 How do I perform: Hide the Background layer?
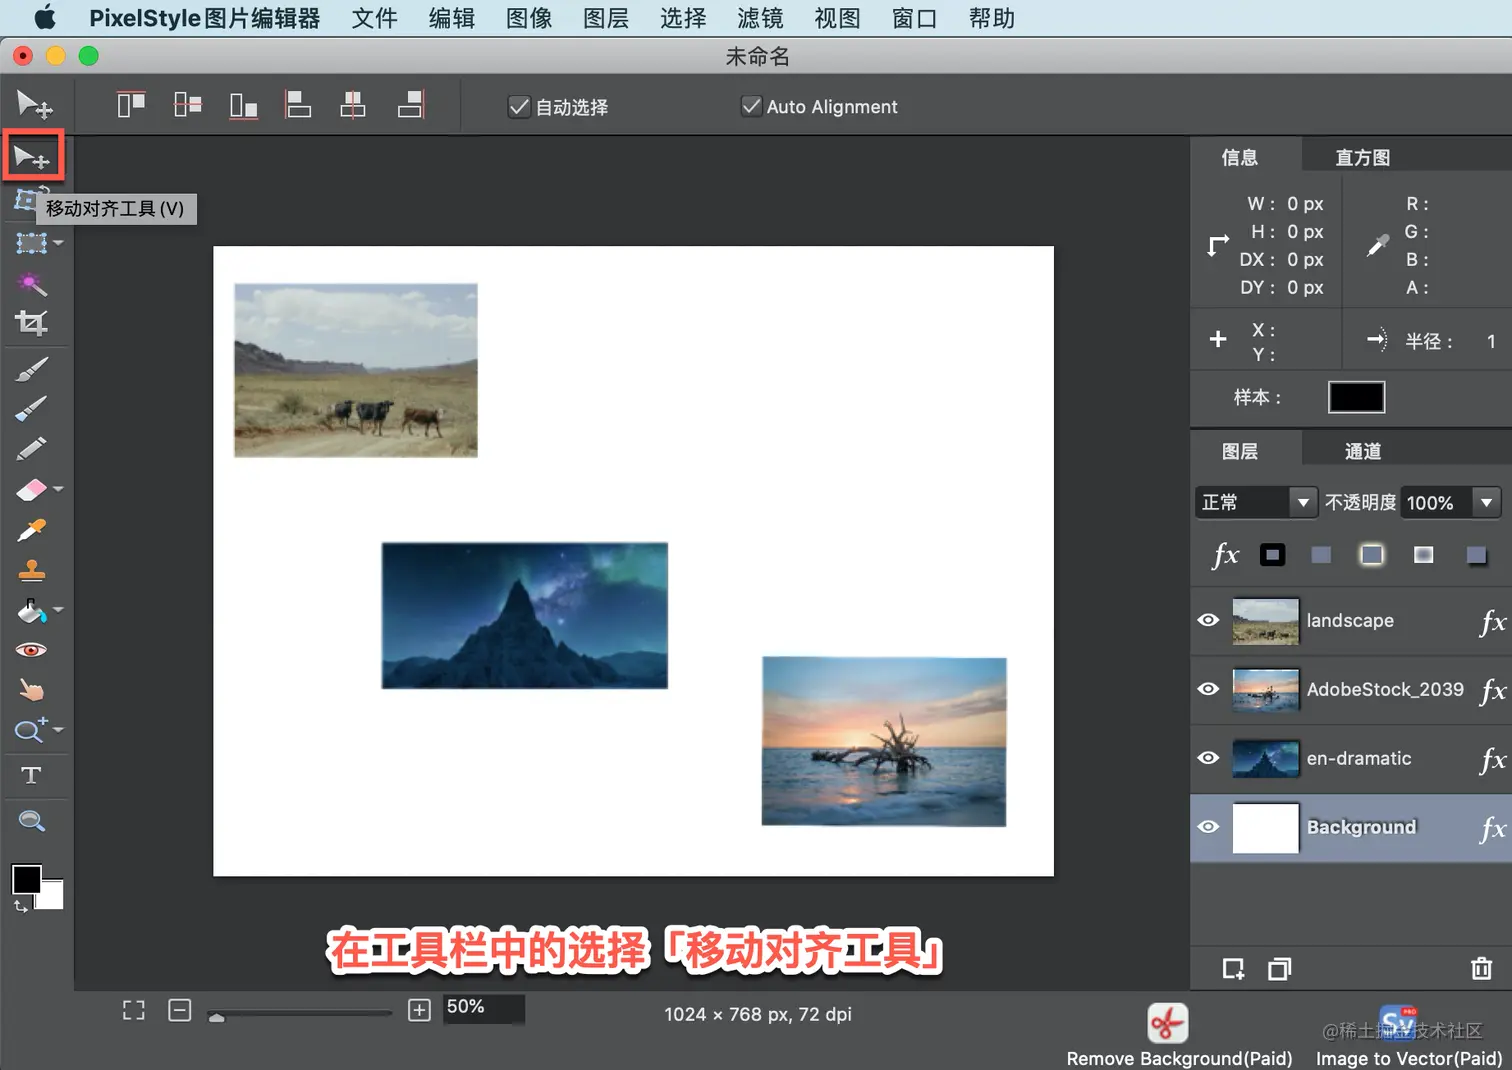(x=1208, y=827)
